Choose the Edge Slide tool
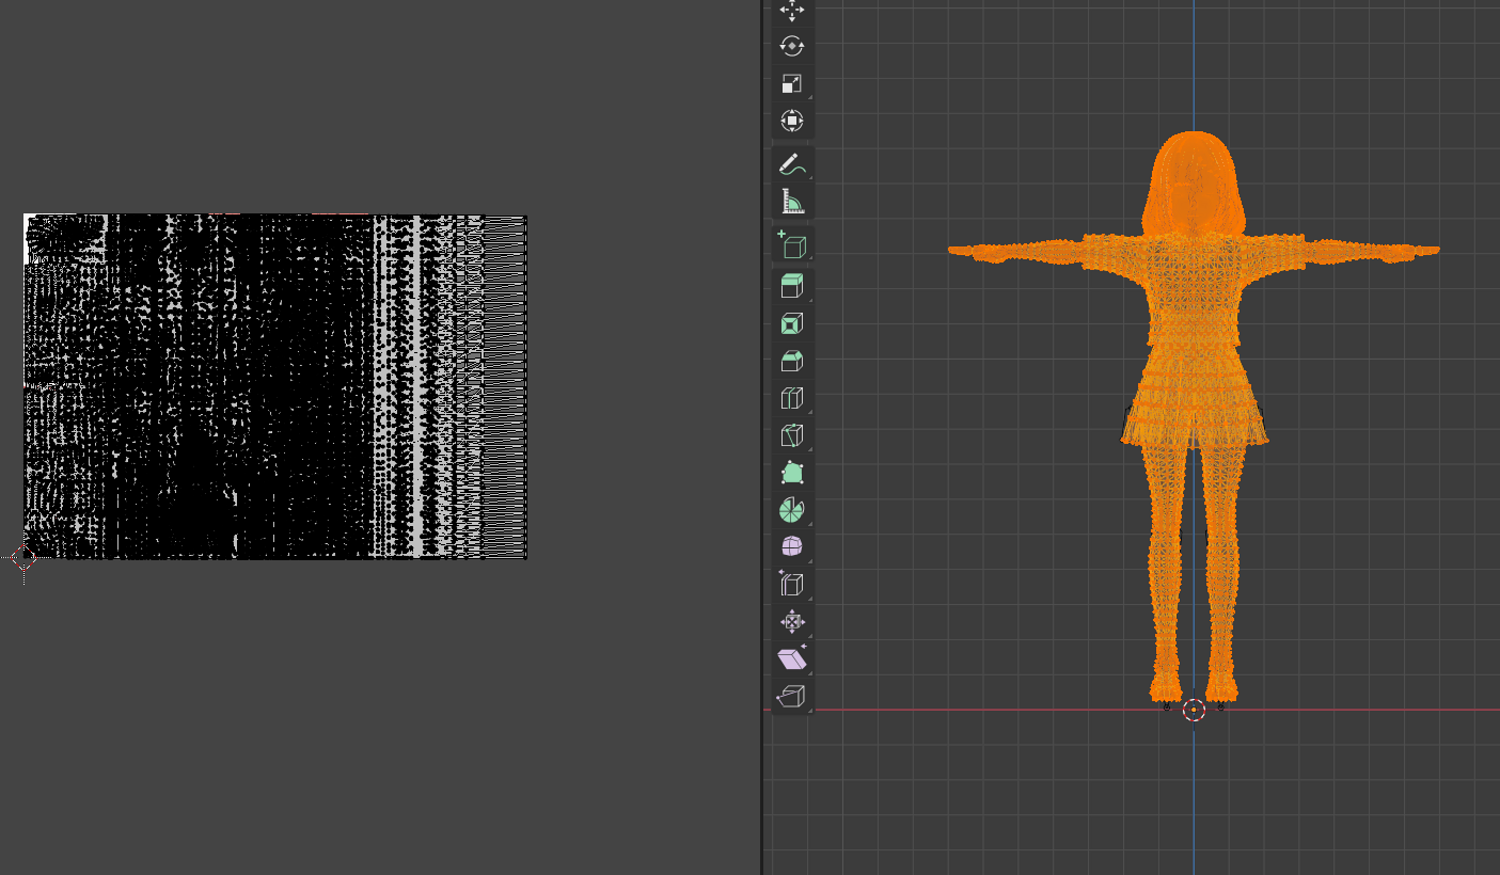This screenshot has width=1500, height=875. [x=791, y=585]
